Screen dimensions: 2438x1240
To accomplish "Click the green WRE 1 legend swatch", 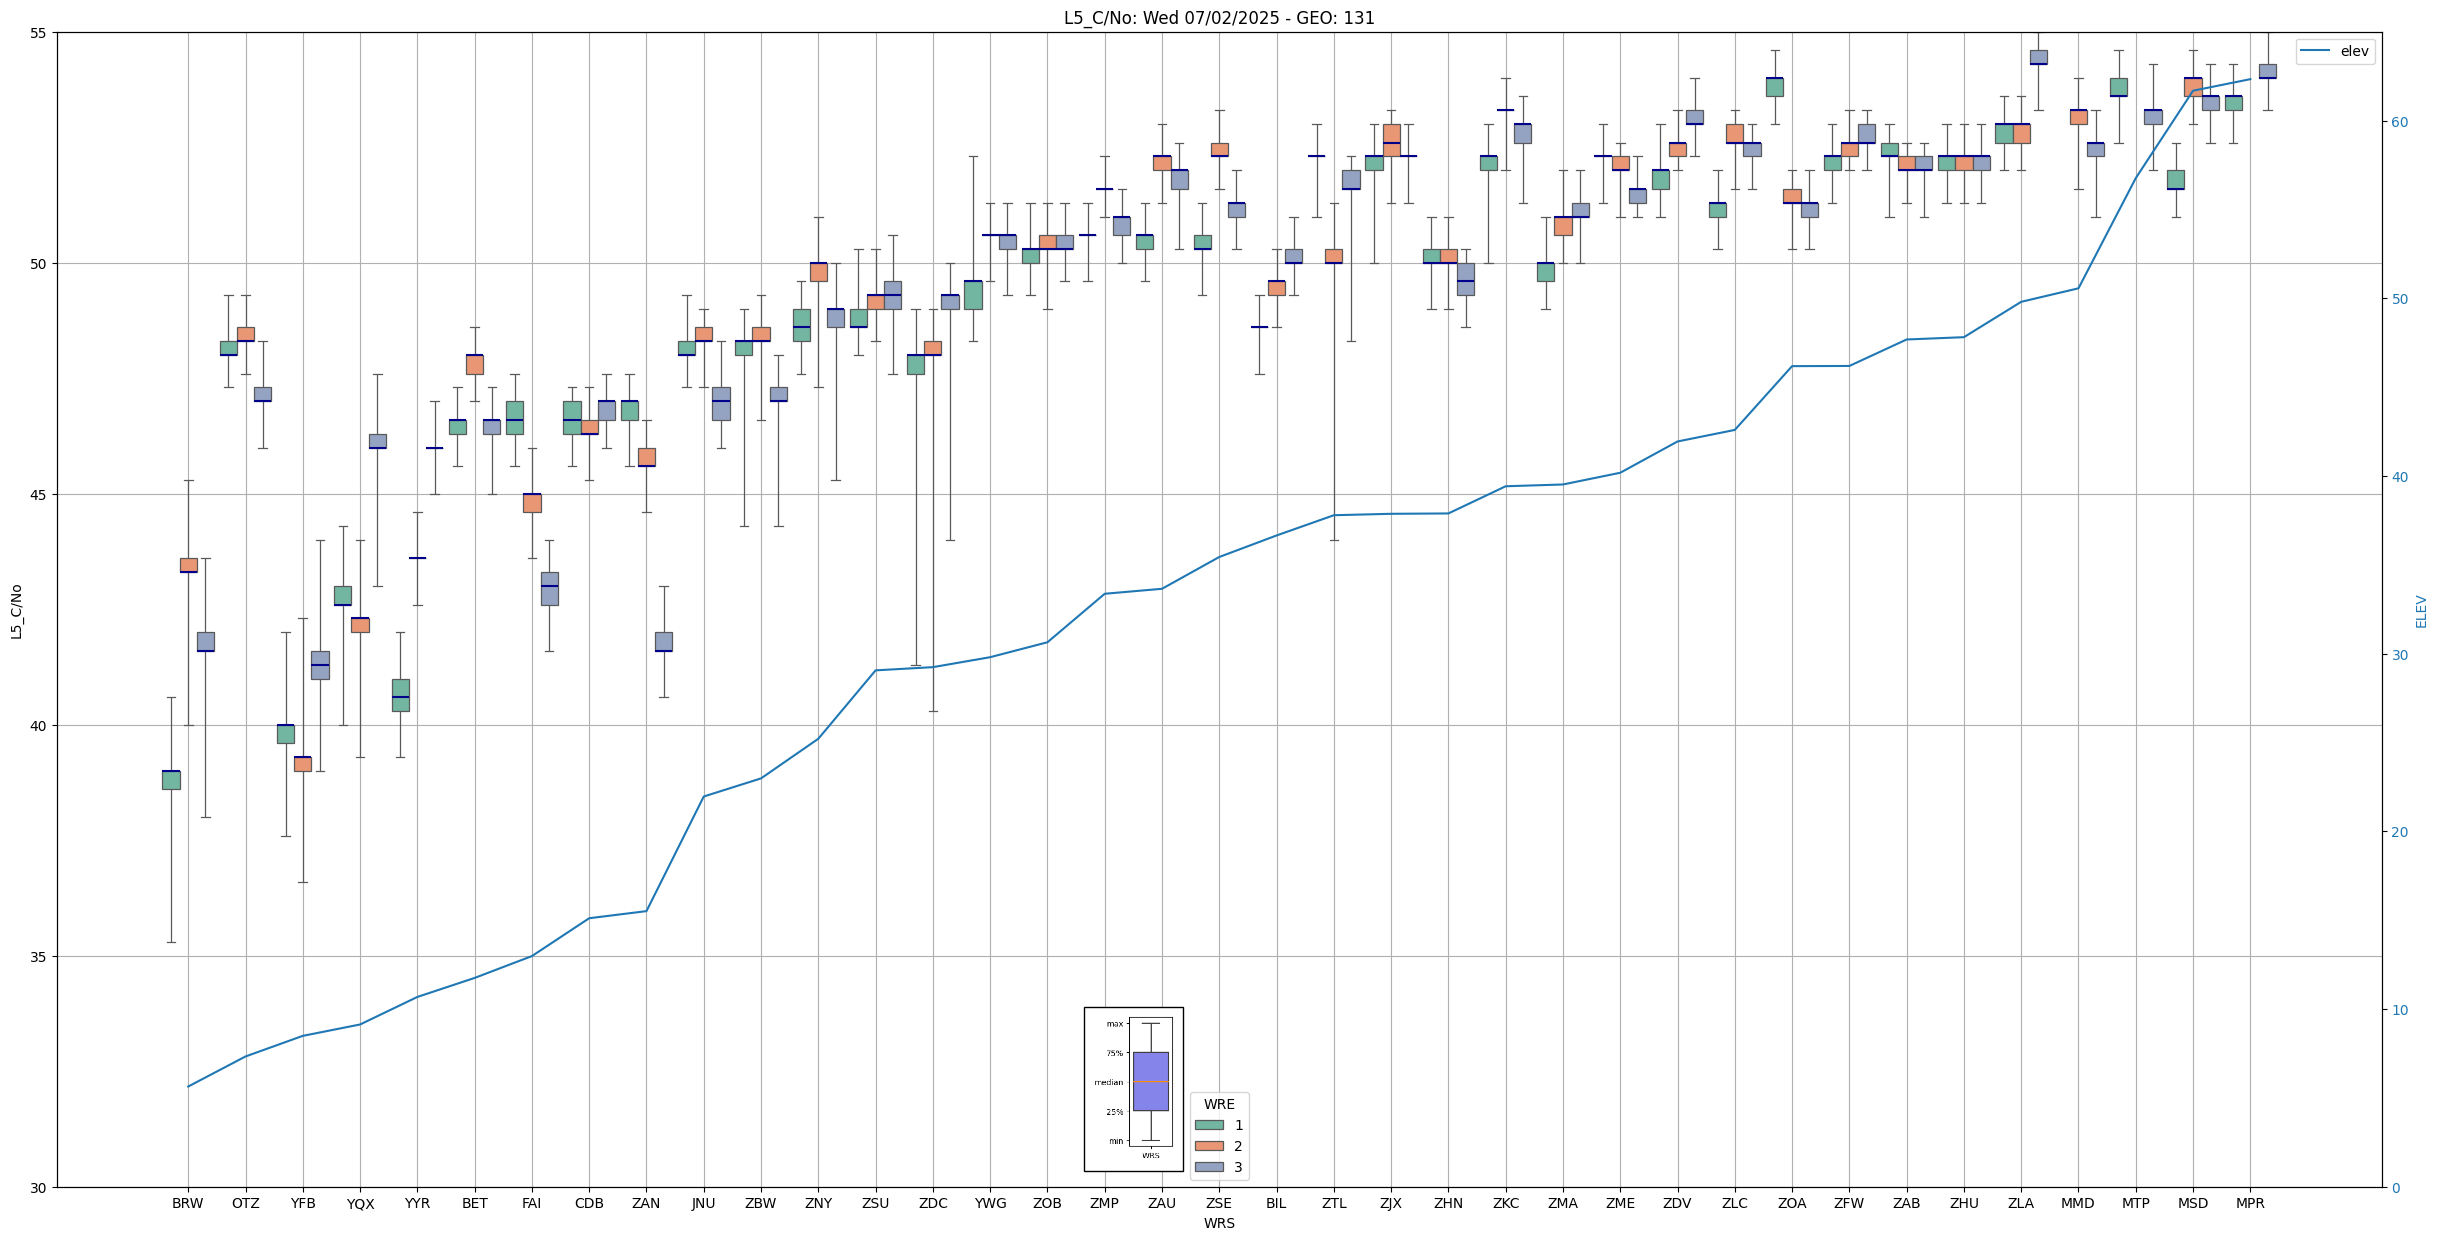I will (x=1208, y=1125).
